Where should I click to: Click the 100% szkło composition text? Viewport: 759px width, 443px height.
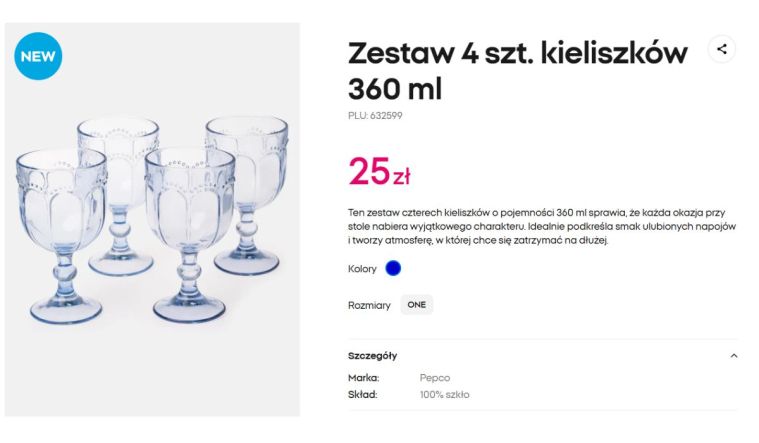click(444, 394)
